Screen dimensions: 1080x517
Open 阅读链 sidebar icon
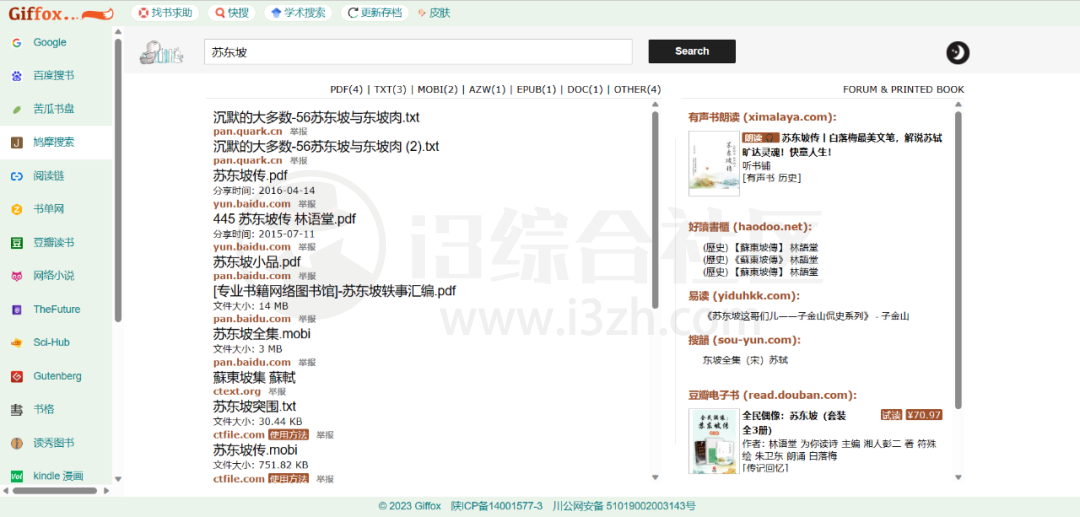tap(17, 176)
